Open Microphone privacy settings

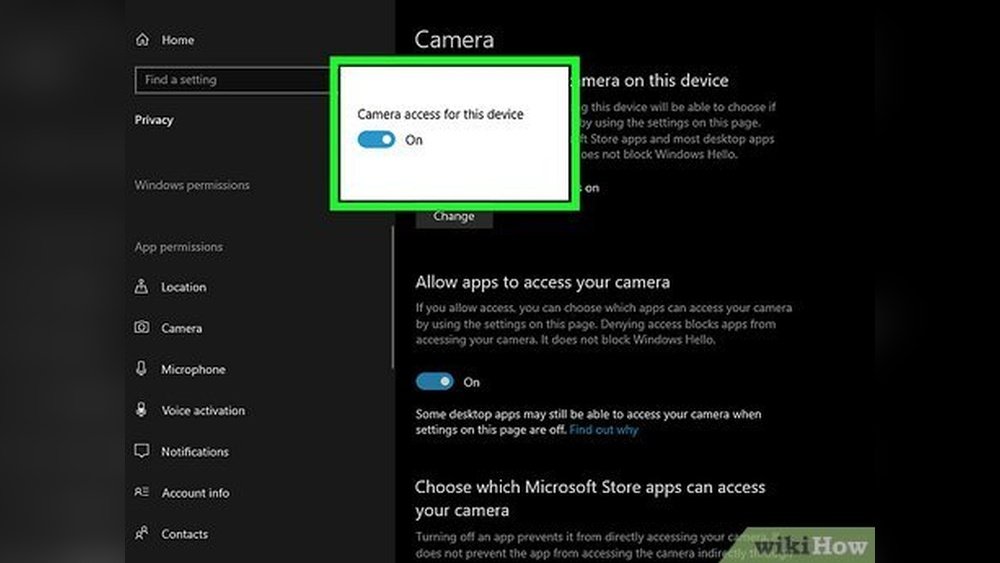[193, 370]
